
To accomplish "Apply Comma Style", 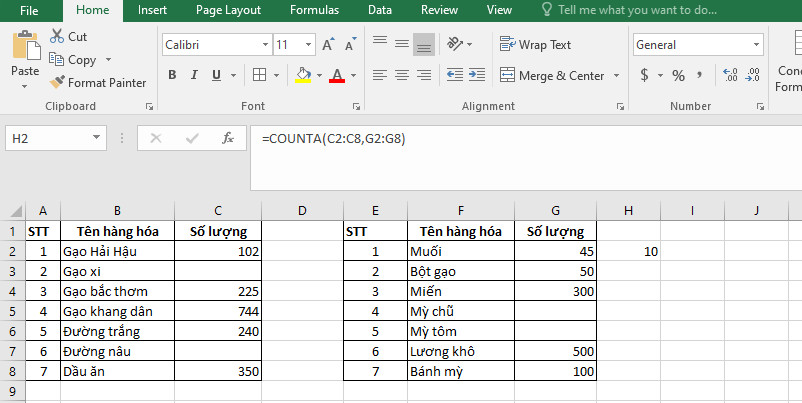I will click(699, 75).
